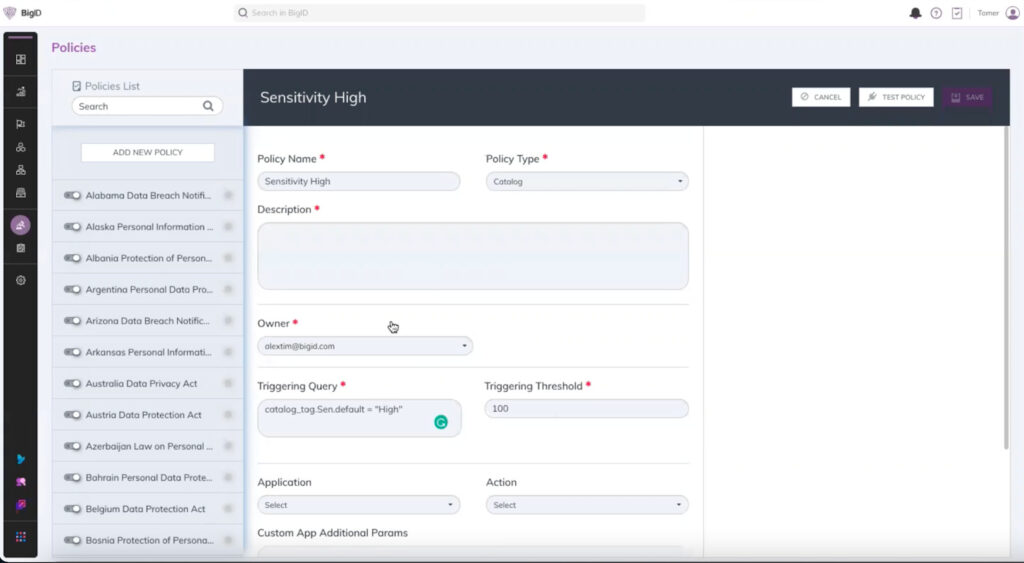The height and width of the screenshot is (563, 1024).
Task: Toggle the Alabama Data Breach policy switch
Action: pos(72,196)
